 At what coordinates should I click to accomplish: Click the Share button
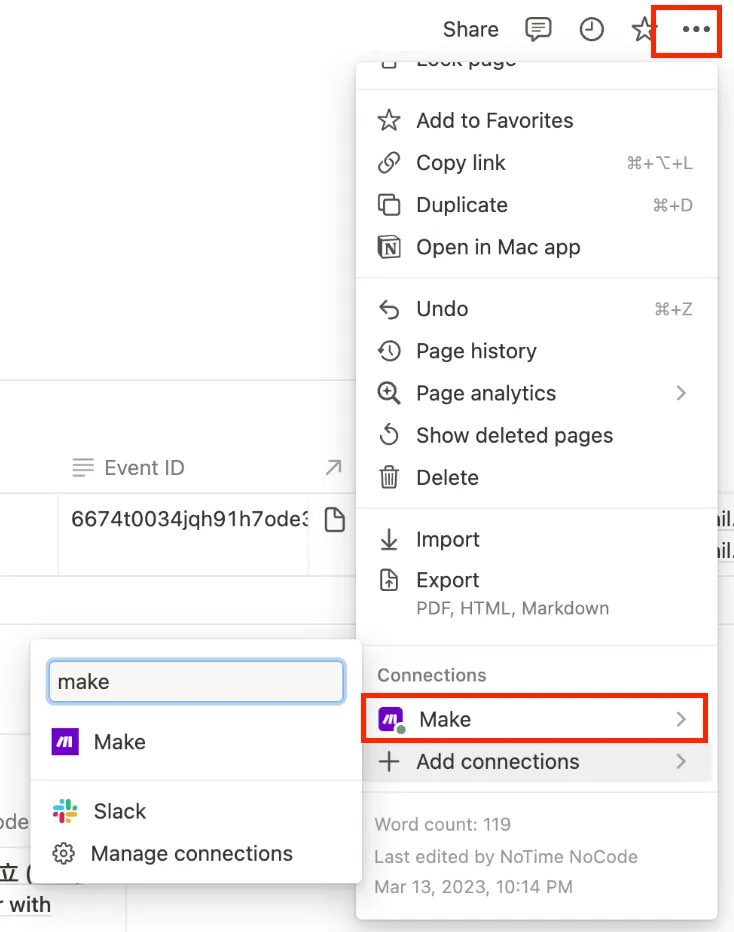pos(470,30)
